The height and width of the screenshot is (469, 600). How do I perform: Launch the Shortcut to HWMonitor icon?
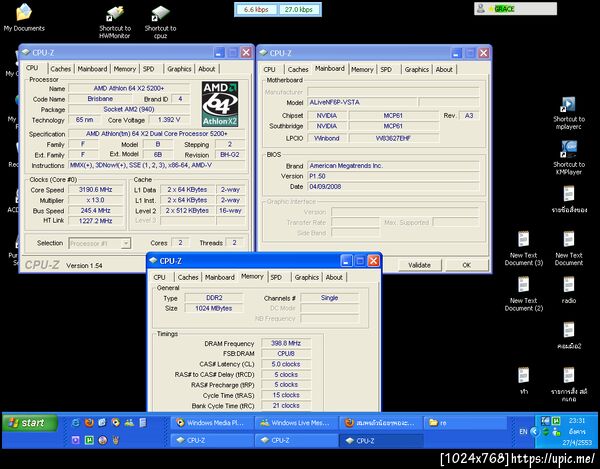tap(115, 22)
